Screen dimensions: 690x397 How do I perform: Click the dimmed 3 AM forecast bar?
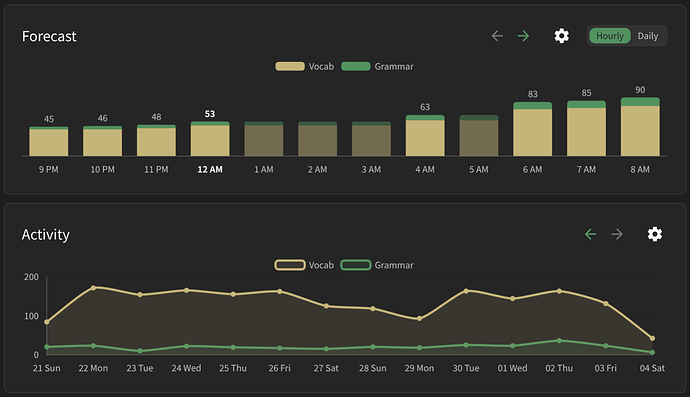point(371,139)
